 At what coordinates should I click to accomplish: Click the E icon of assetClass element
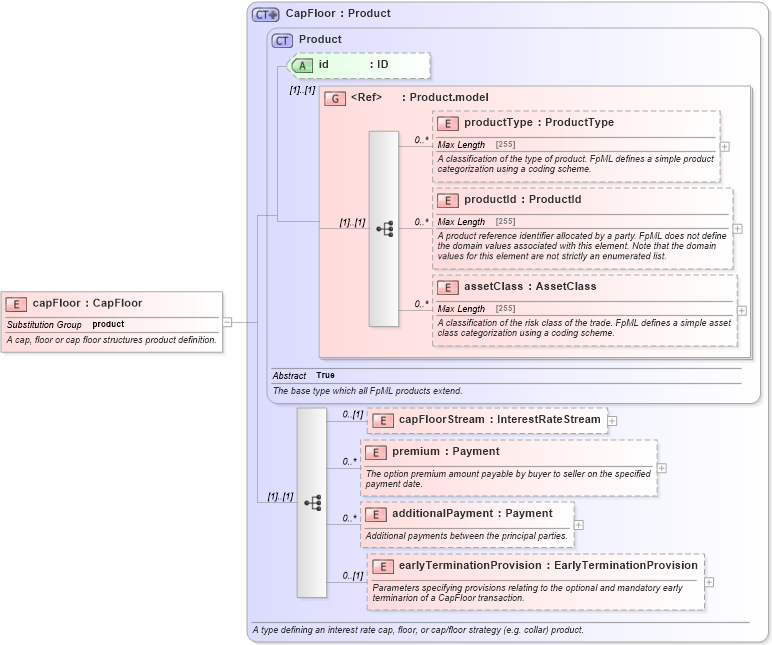448,288
